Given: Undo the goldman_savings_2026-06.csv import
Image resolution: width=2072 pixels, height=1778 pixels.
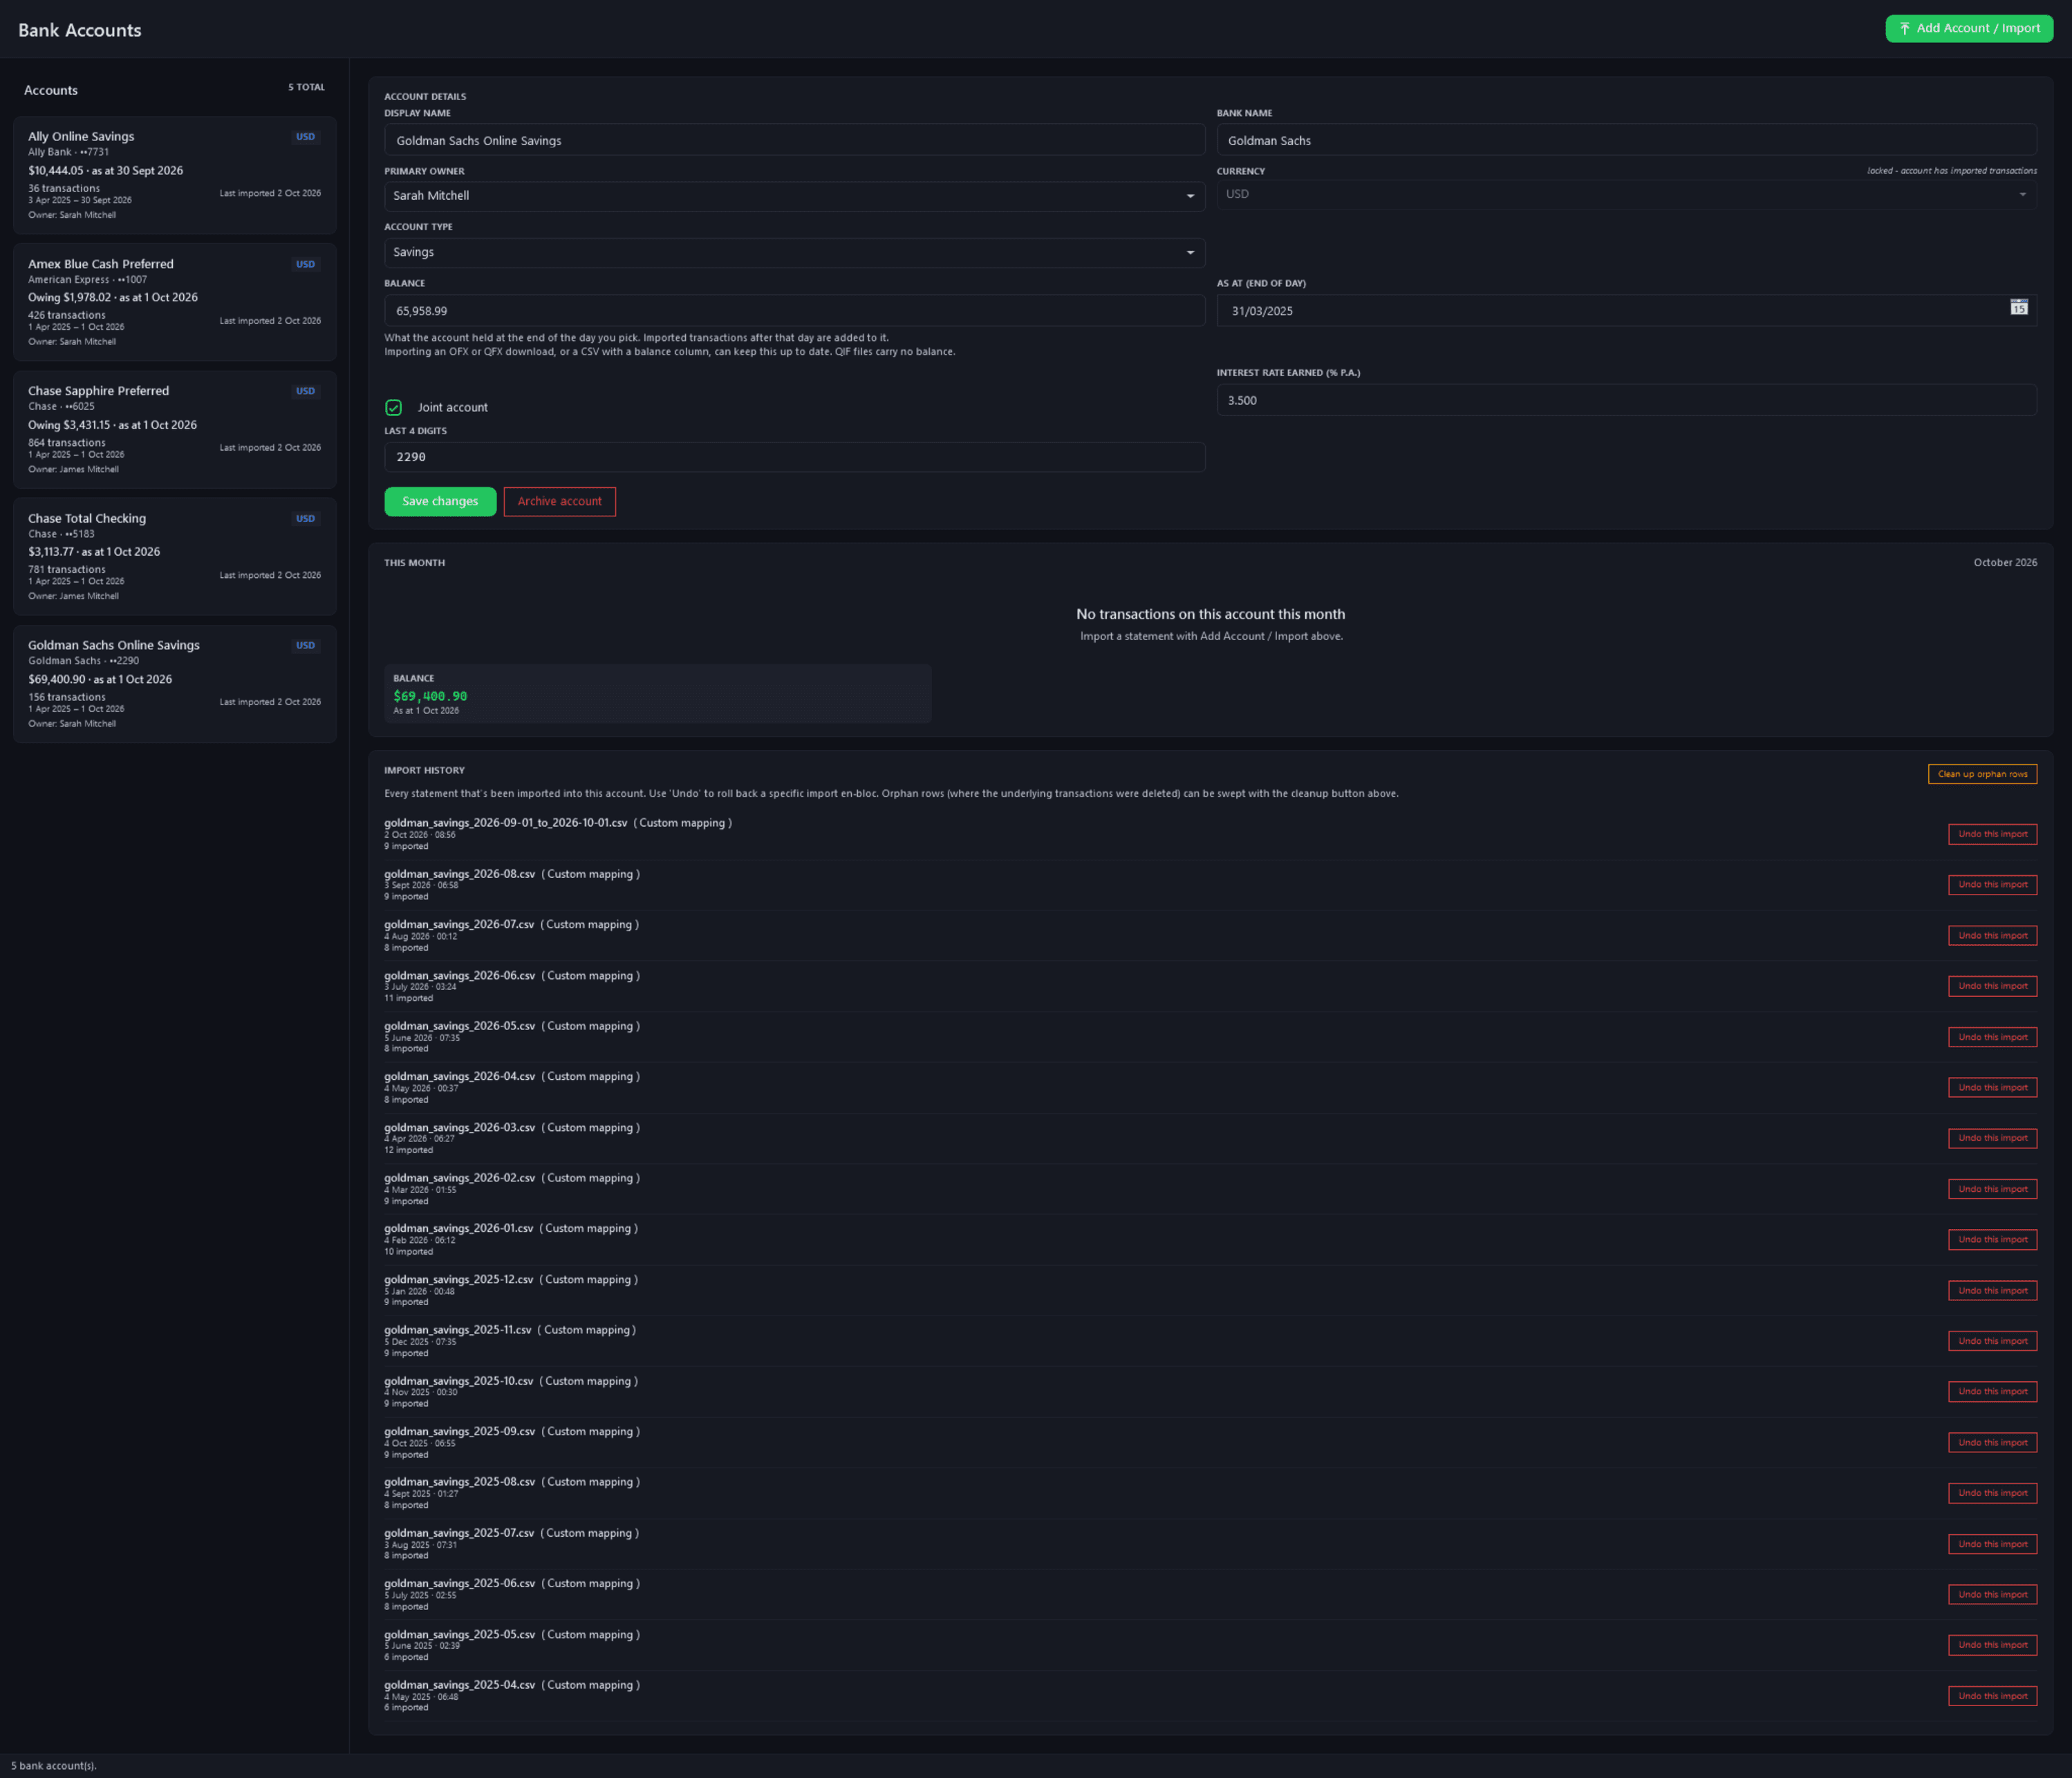Looking at the screenshot, I should click(1992, 986).
